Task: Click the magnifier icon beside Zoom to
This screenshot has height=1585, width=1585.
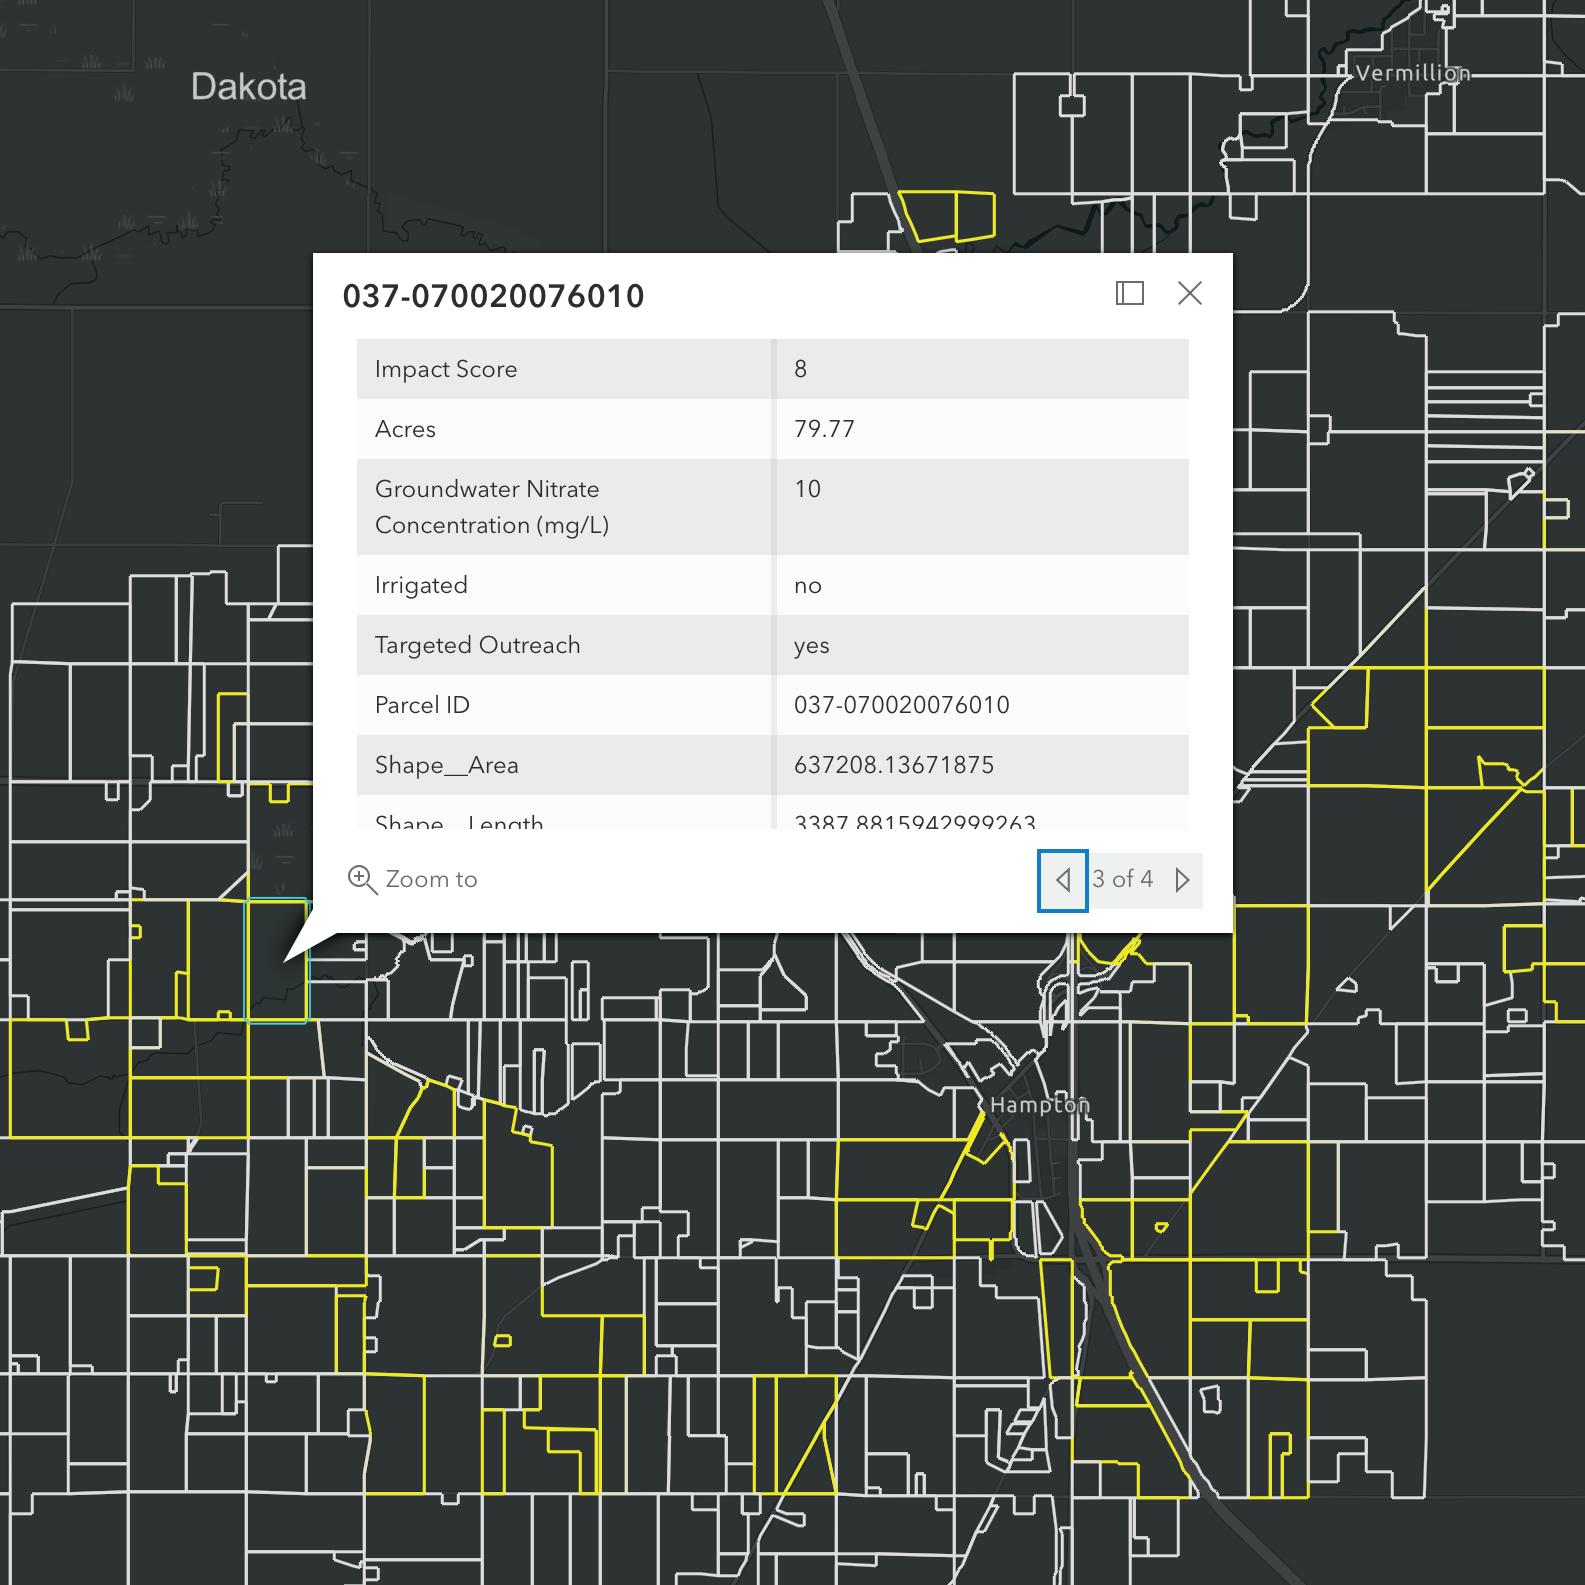Action: [x=362, y=880]
